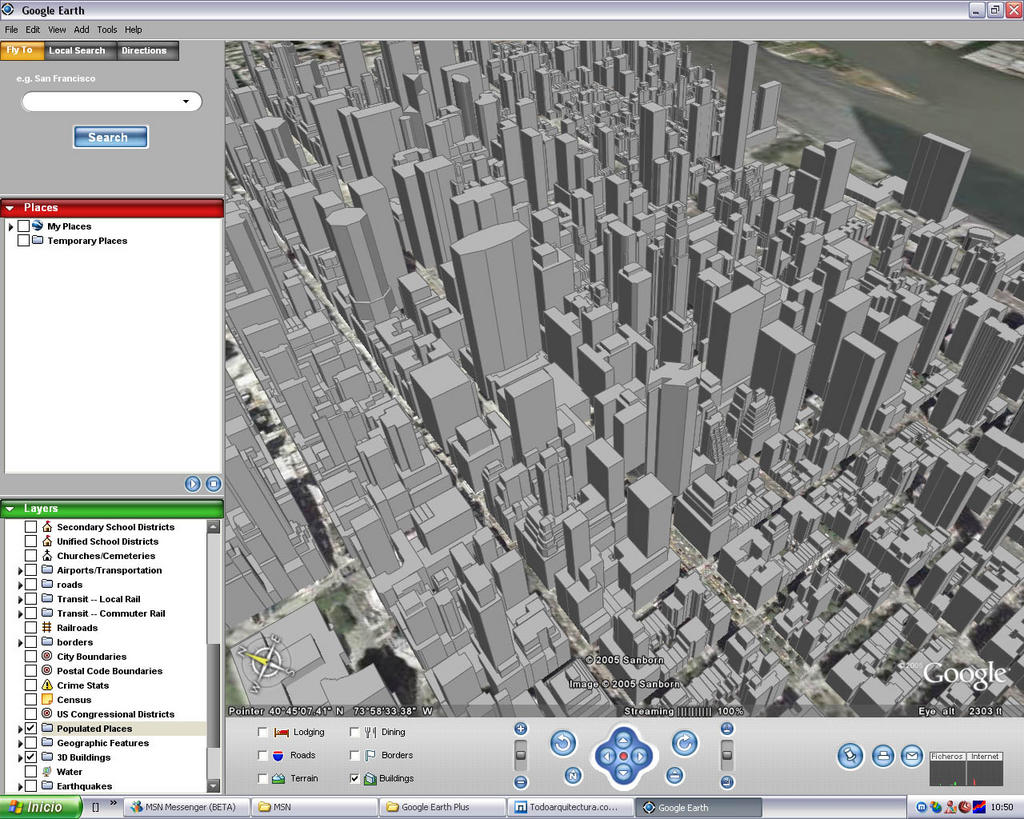Image resolution: width=1024 pixels, height=819 pixels.
Task: Click Crime Stats warning icon
Action: (47, 685)
